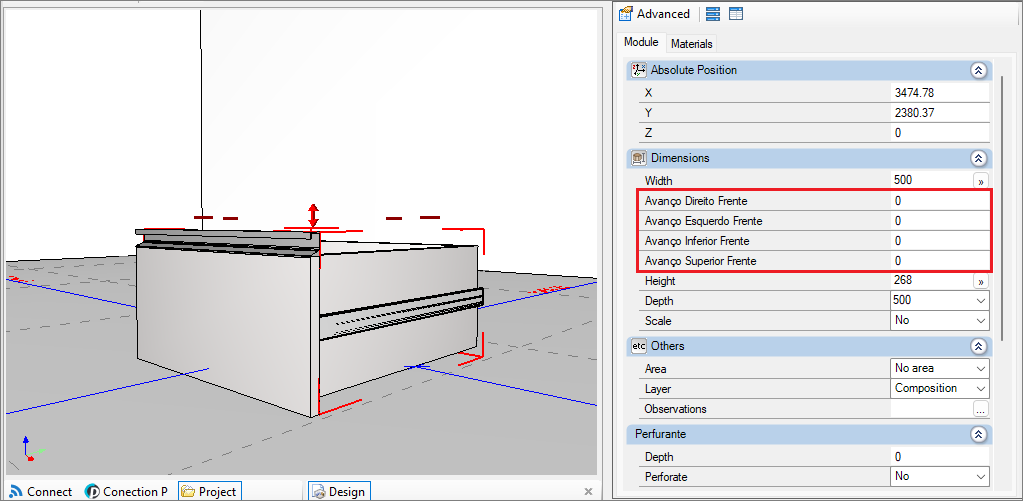The height and width of the screenshot is (501, 1023).
Task: Click the Y position value field
Action: 939,113
